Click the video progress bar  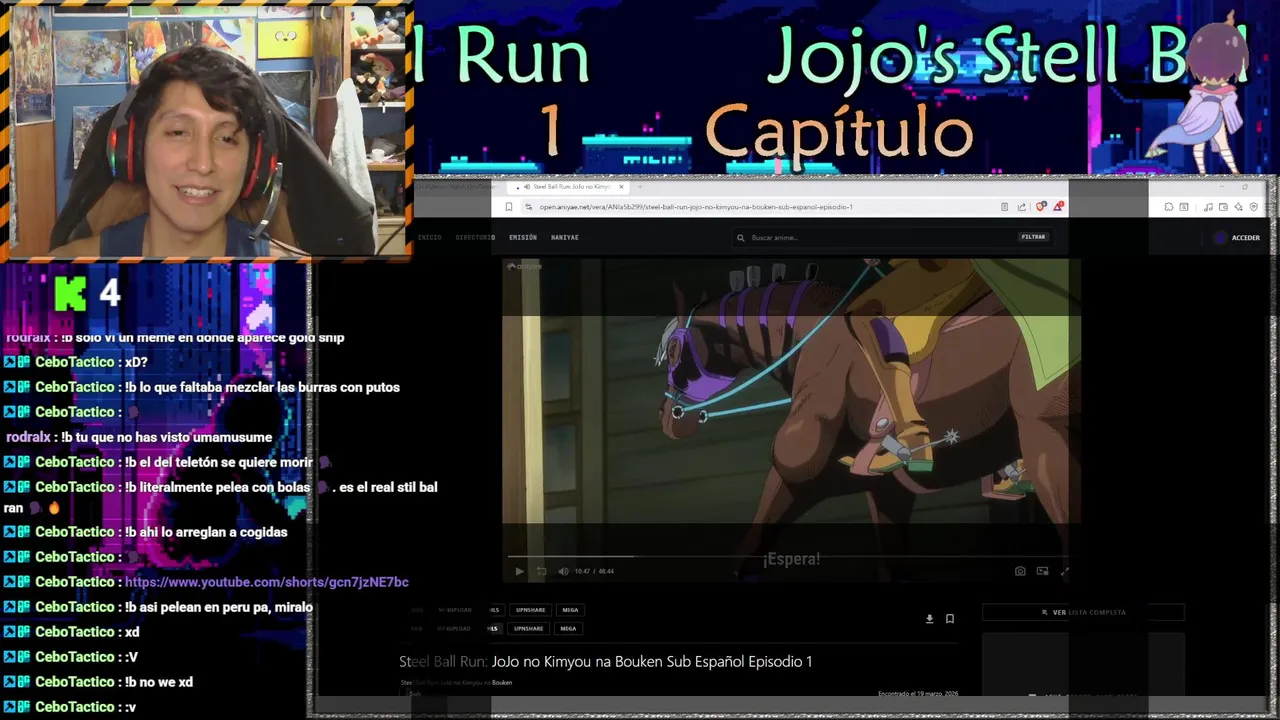[787, 556]
